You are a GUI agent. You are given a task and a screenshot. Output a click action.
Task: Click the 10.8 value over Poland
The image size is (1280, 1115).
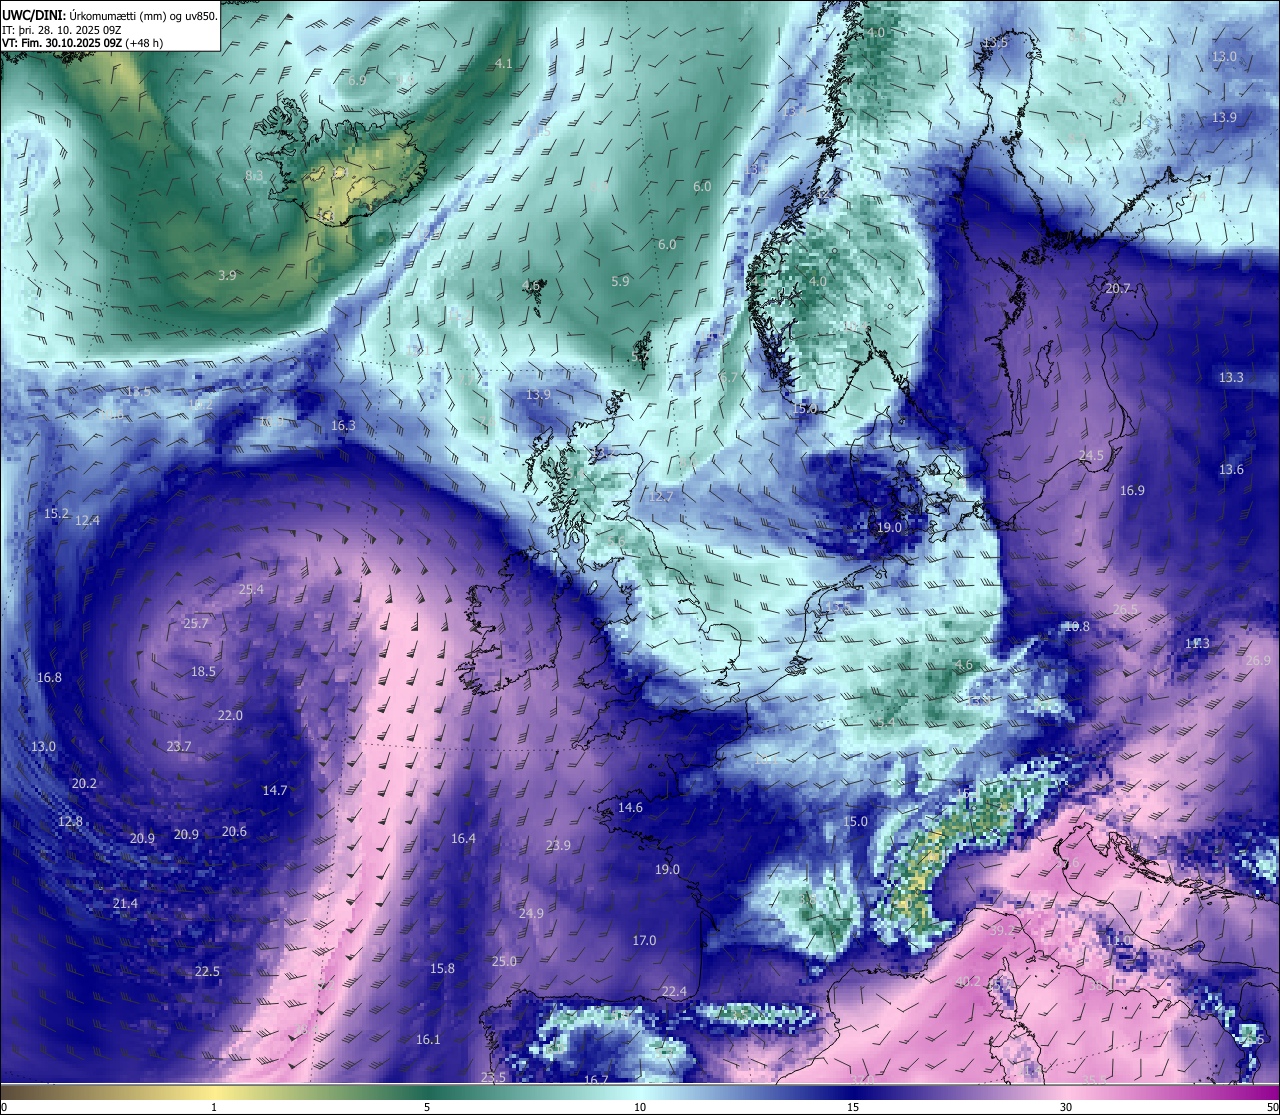click(x=1076, y=626)
